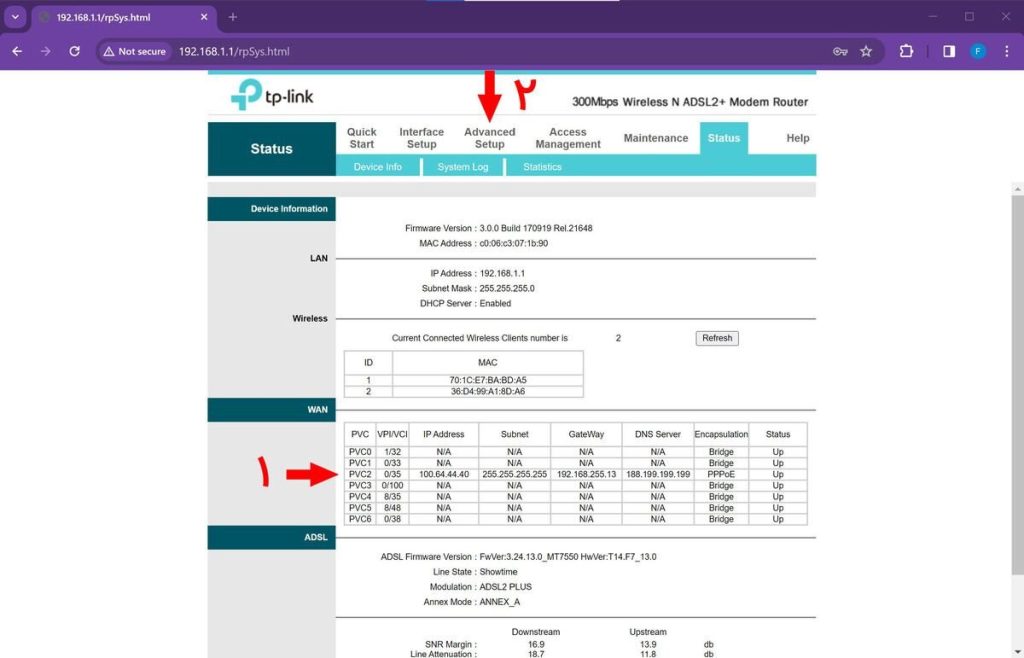Toggle the browser side panel
This screenshot has height=658, width=1024.
[949, 51]
